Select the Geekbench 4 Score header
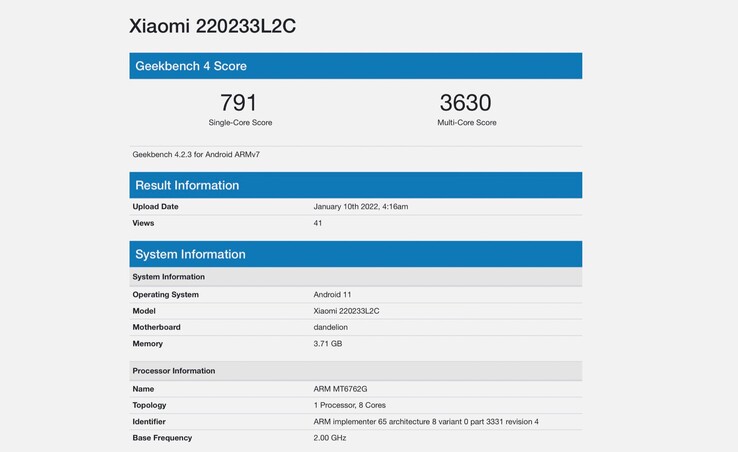The height and width of the screenshot is (452, 738). pos(356,66)
